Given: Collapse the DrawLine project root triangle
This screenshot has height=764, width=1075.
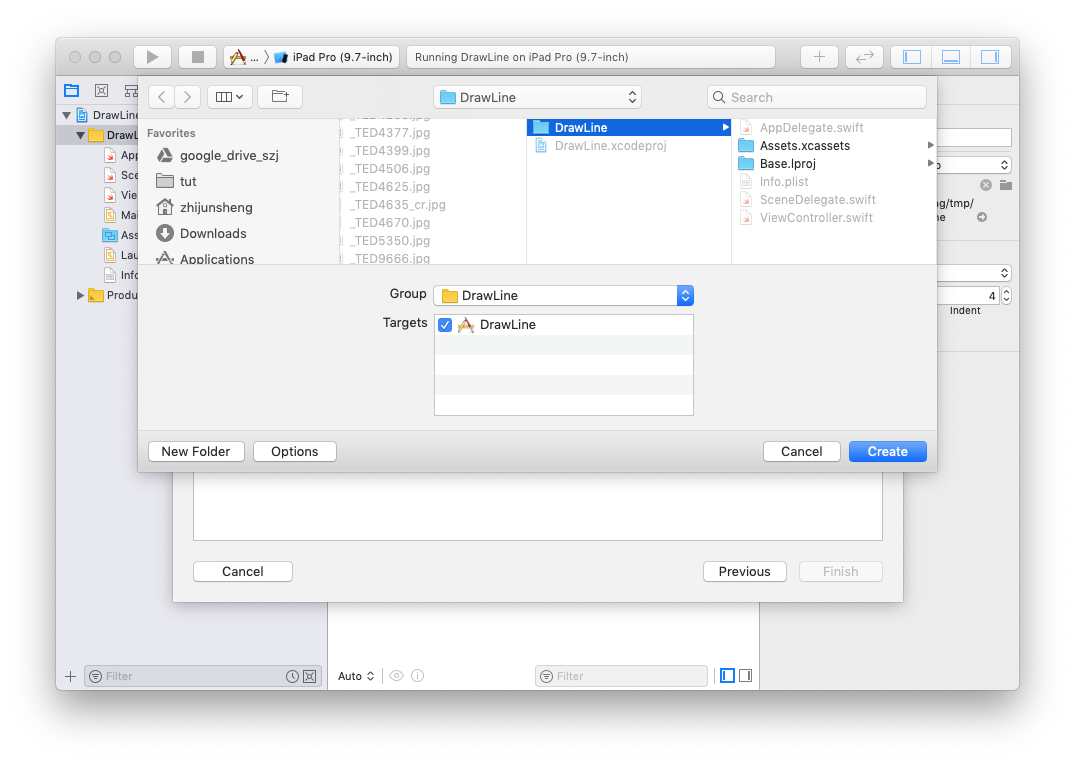Looking at the screenshot, I should 67,115.
